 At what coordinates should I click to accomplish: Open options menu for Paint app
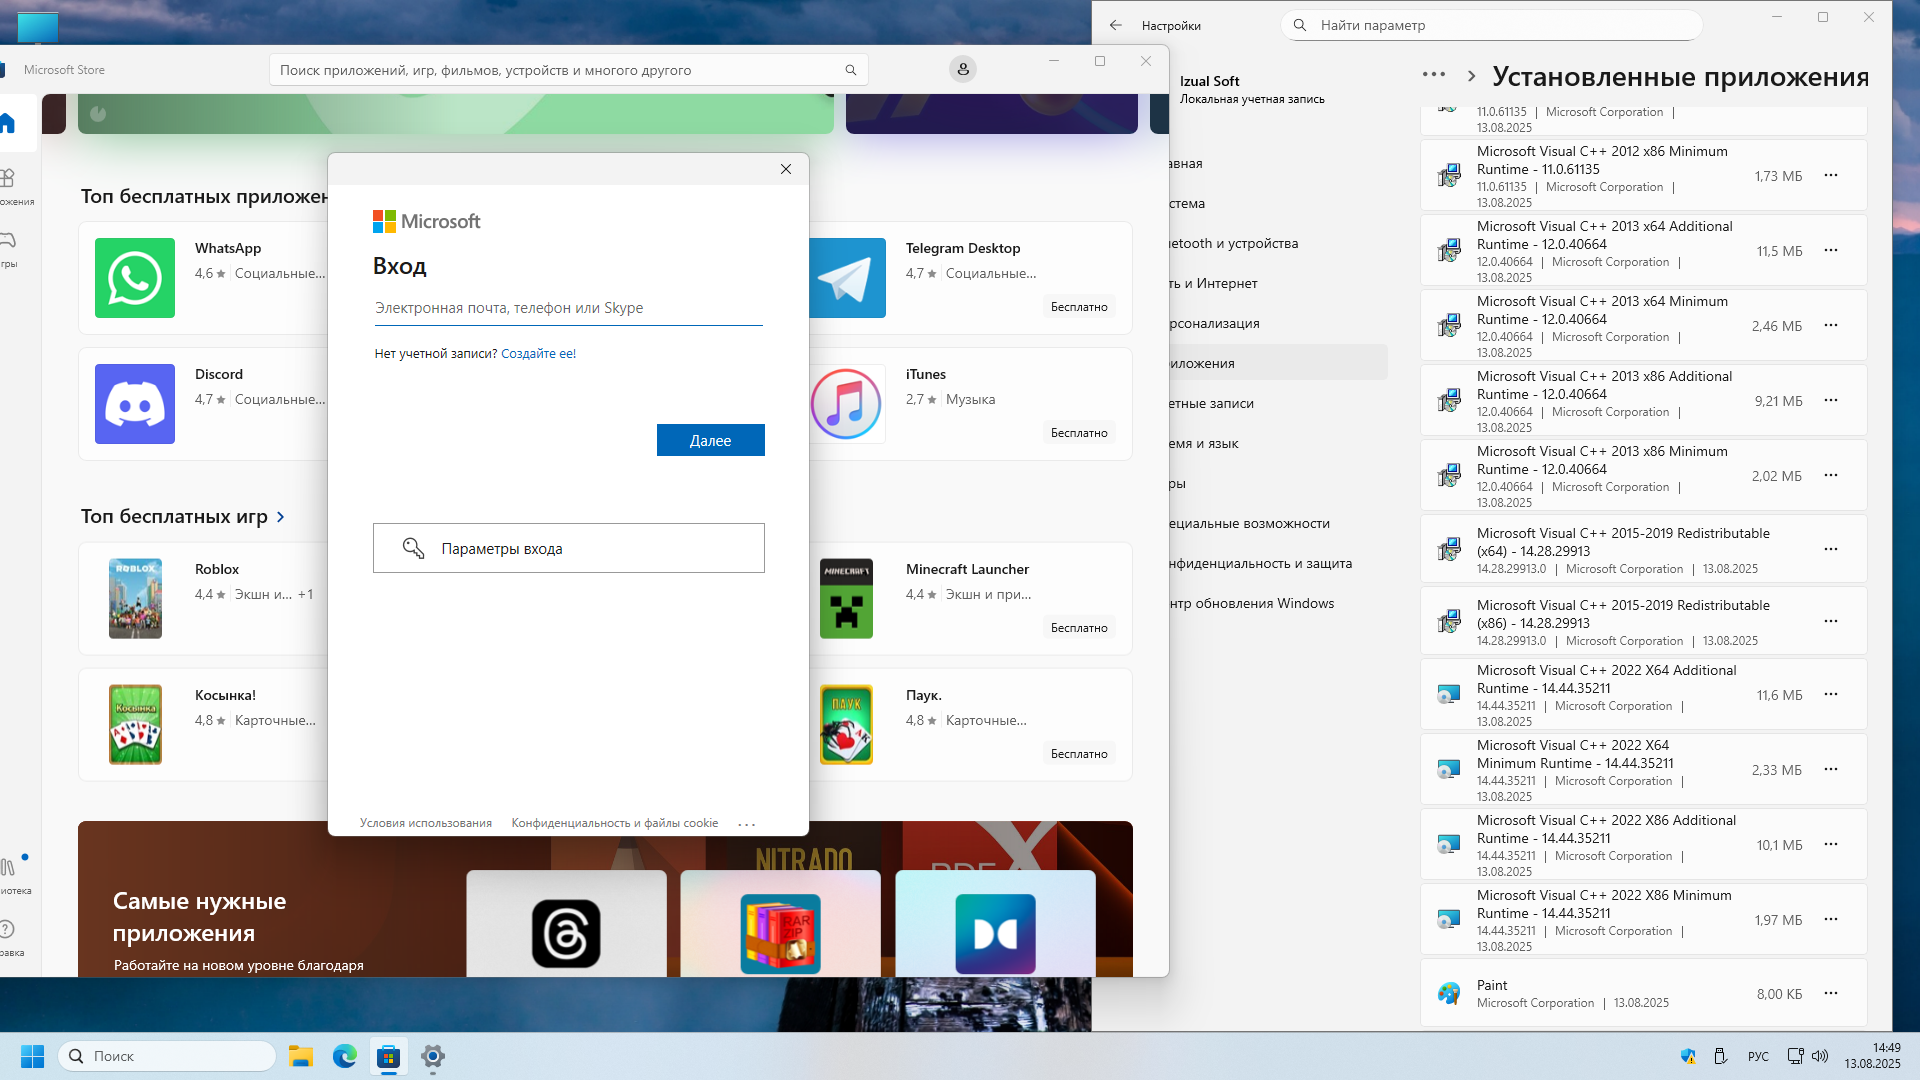click(1830, 993)
